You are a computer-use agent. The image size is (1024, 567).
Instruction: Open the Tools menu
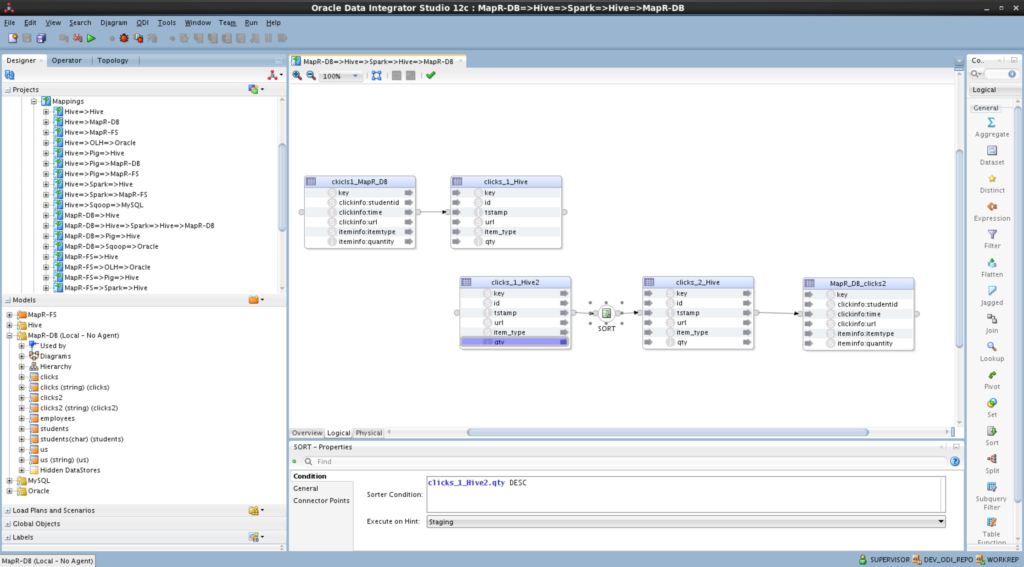167,23
